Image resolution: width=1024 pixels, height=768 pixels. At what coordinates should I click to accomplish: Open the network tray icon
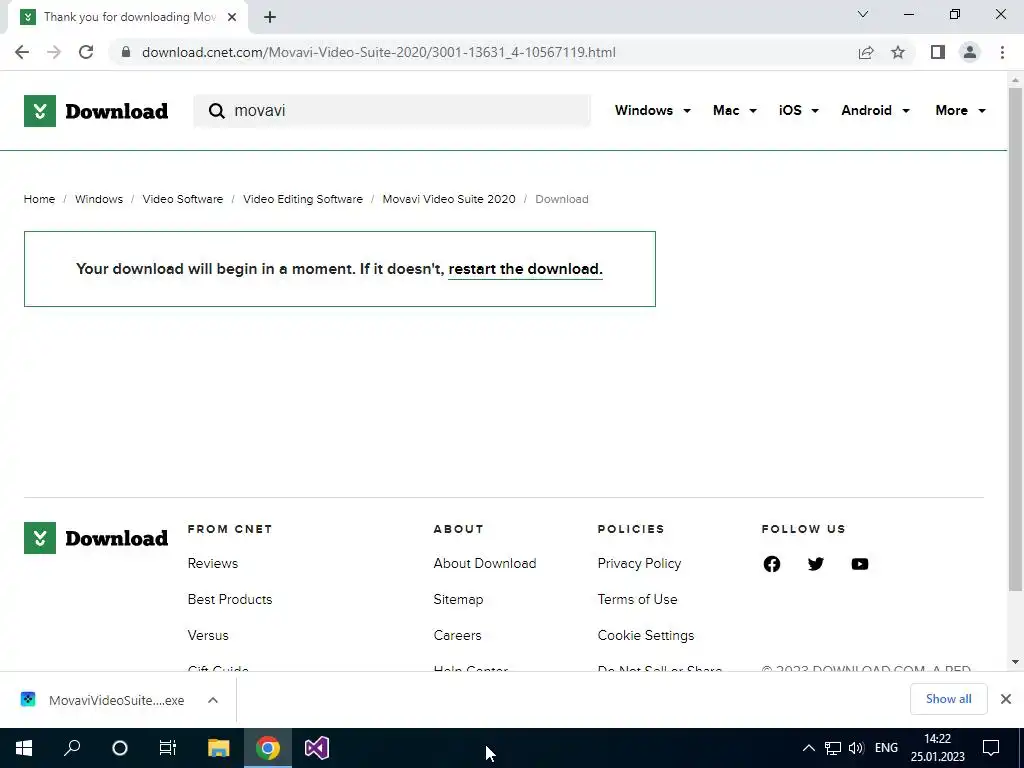coord(833,748)
